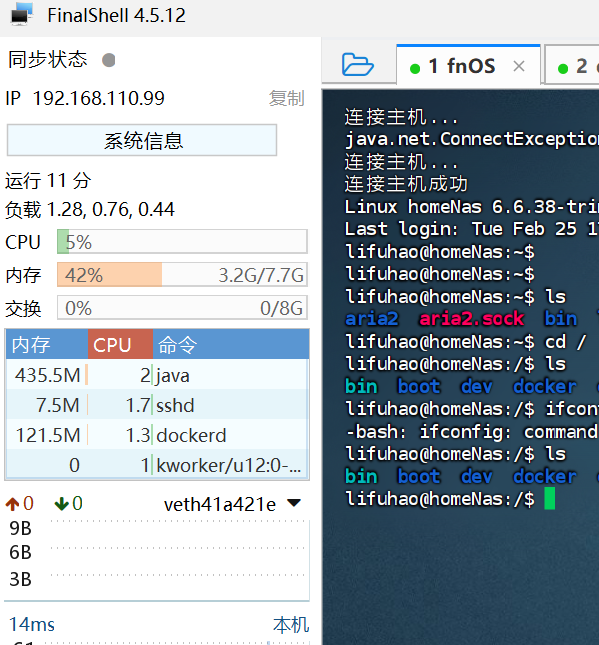This screenshot has width=599, height=645.
Task: Click the gray sync status indicator dot
Action: [109, 60]
